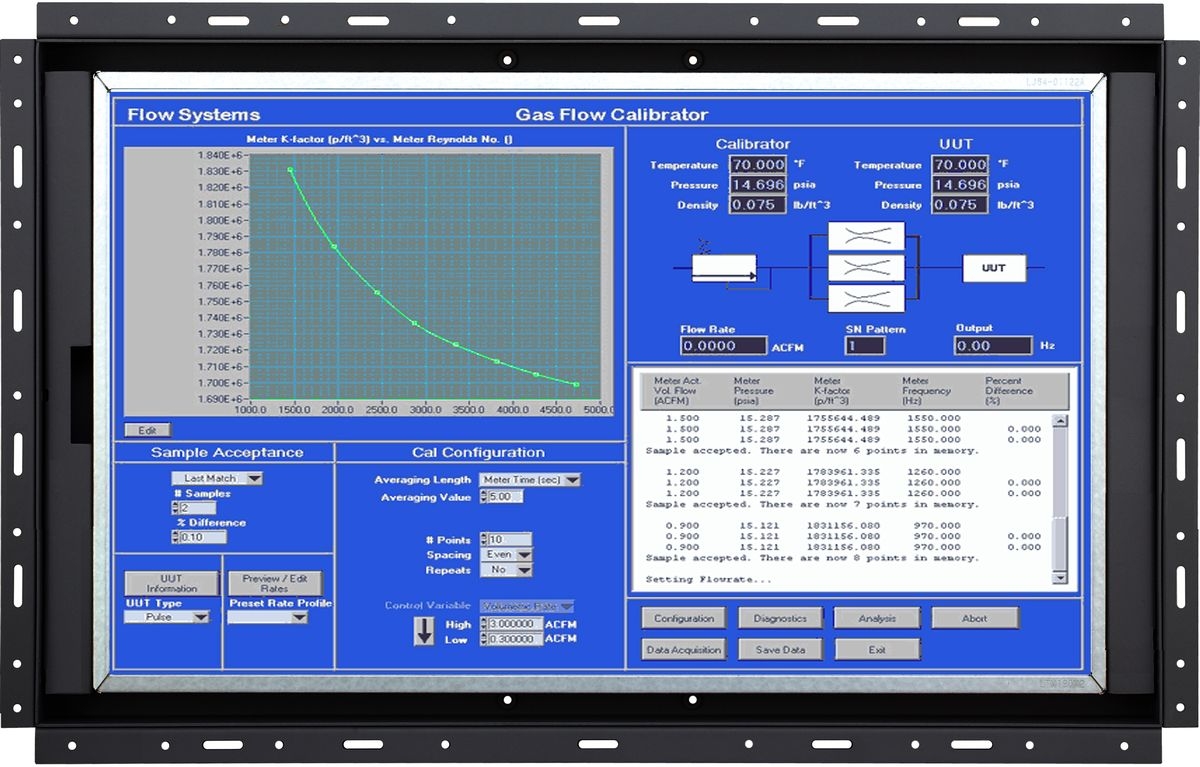The width and height of the screenshot is (1200, 767).
Task: Open the Spacing dropdown set to Even
Action: (506, 554)
